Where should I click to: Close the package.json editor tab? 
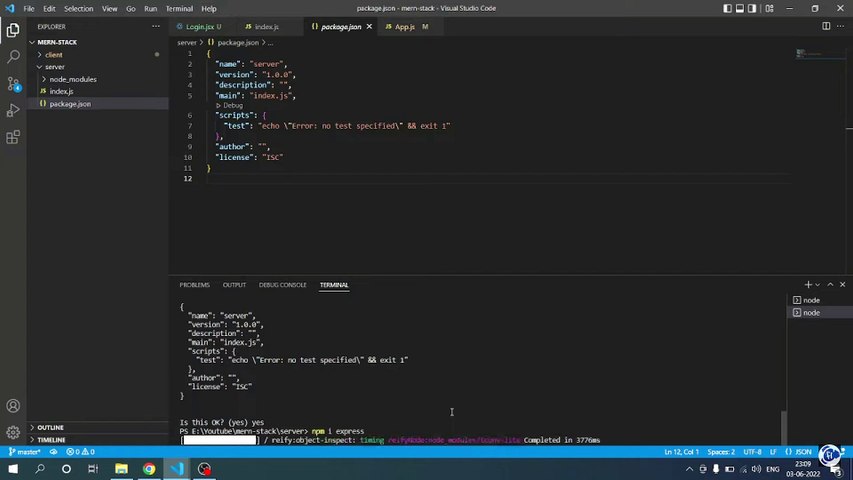(x=369, y=26)
